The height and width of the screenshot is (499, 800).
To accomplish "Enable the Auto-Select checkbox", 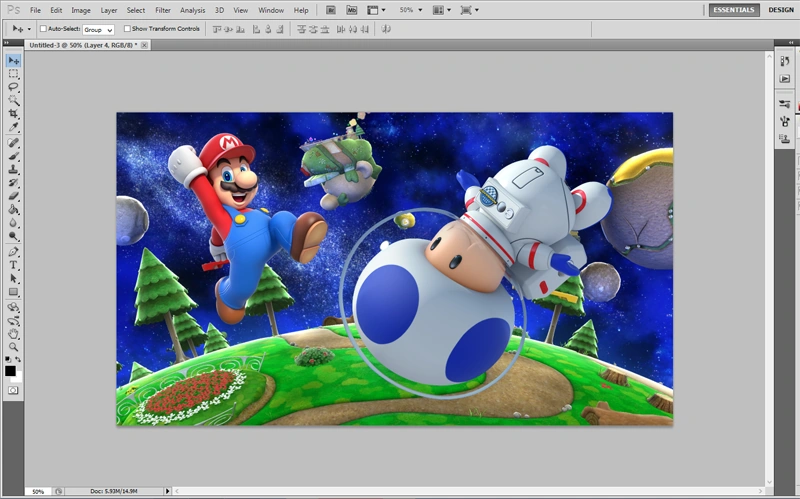I will point(43,29).
